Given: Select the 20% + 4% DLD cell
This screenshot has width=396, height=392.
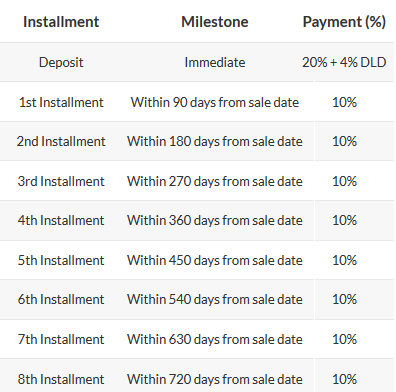Looking at the screenshot, I should [x=344, y=62].
